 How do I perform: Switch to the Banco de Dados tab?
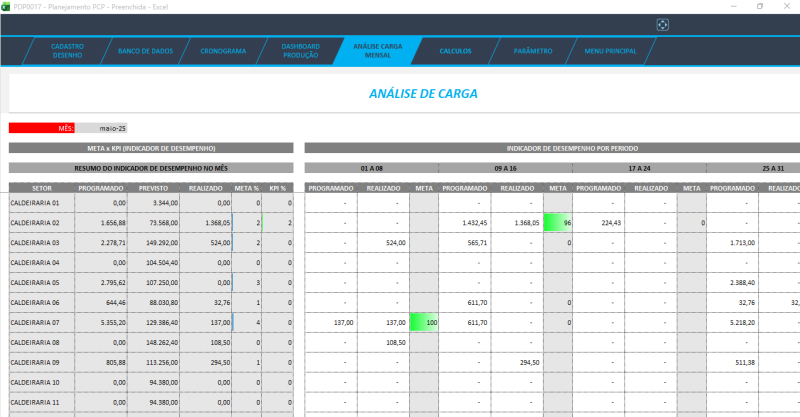pyautogui.click(x=145, y=51)
